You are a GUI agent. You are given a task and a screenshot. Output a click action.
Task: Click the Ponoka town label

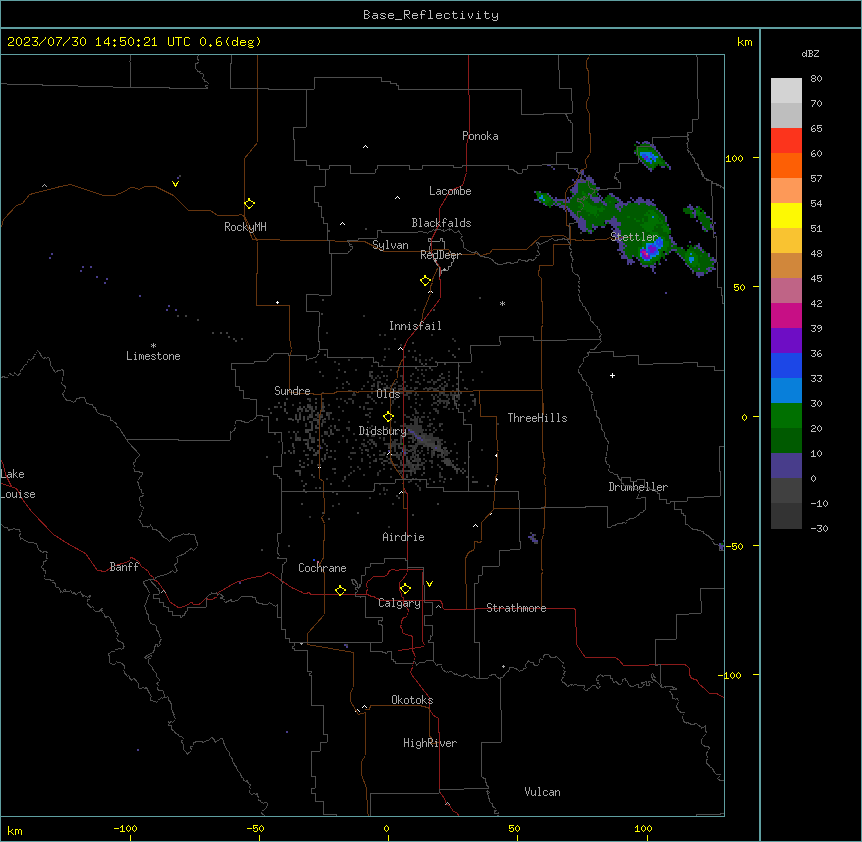click(x=480, y=136)
